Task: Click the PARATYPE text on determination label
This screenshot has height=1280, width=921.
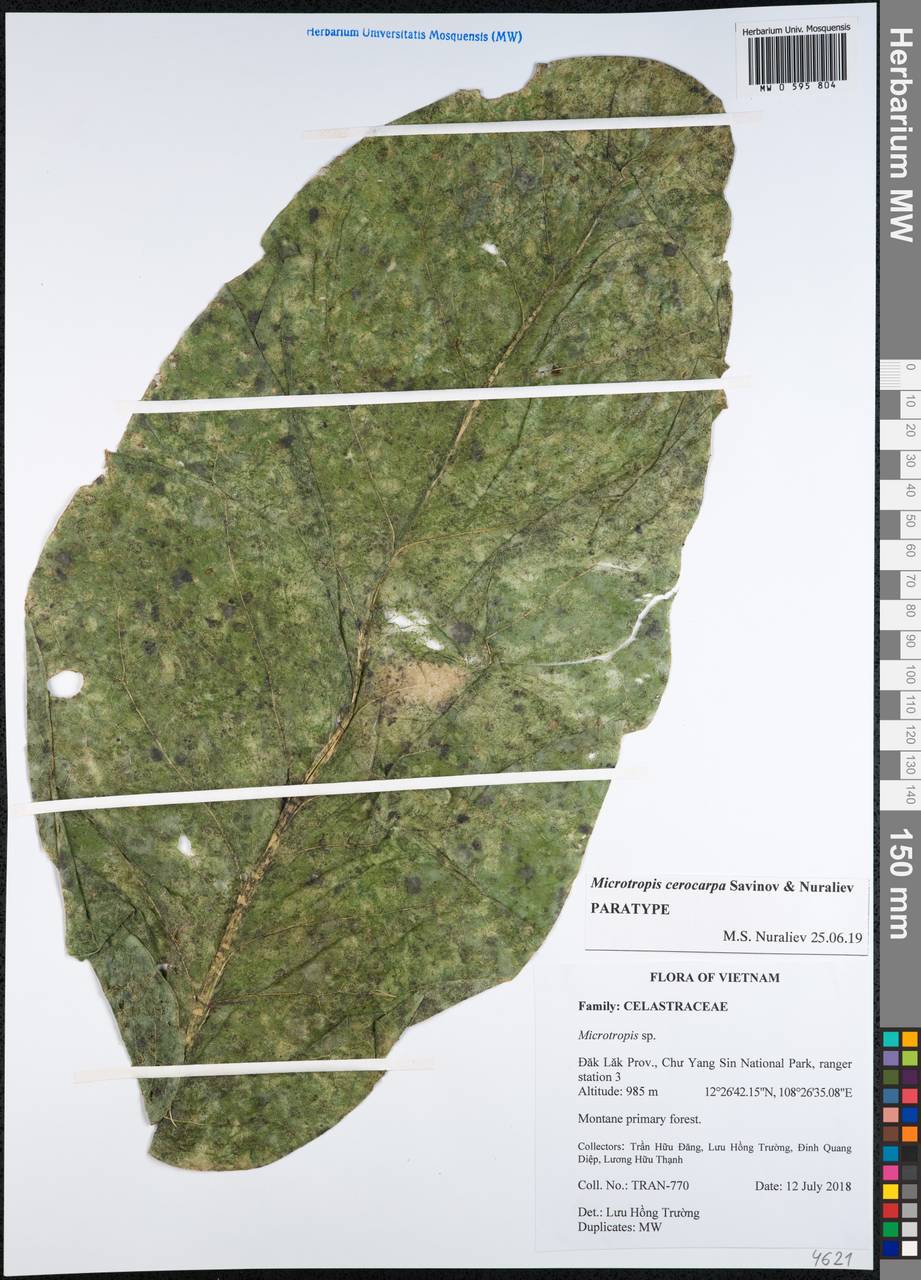Action: 630,909
